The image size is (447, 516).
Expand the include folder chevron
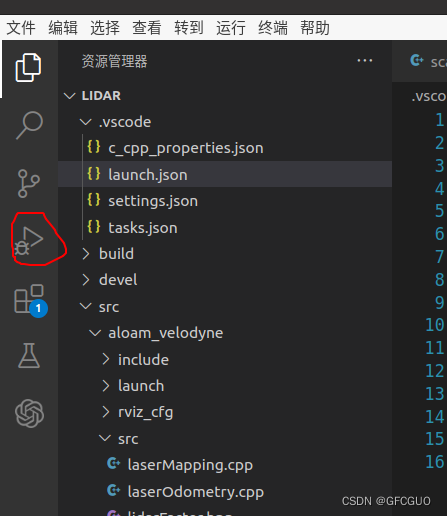click(106, 359)
